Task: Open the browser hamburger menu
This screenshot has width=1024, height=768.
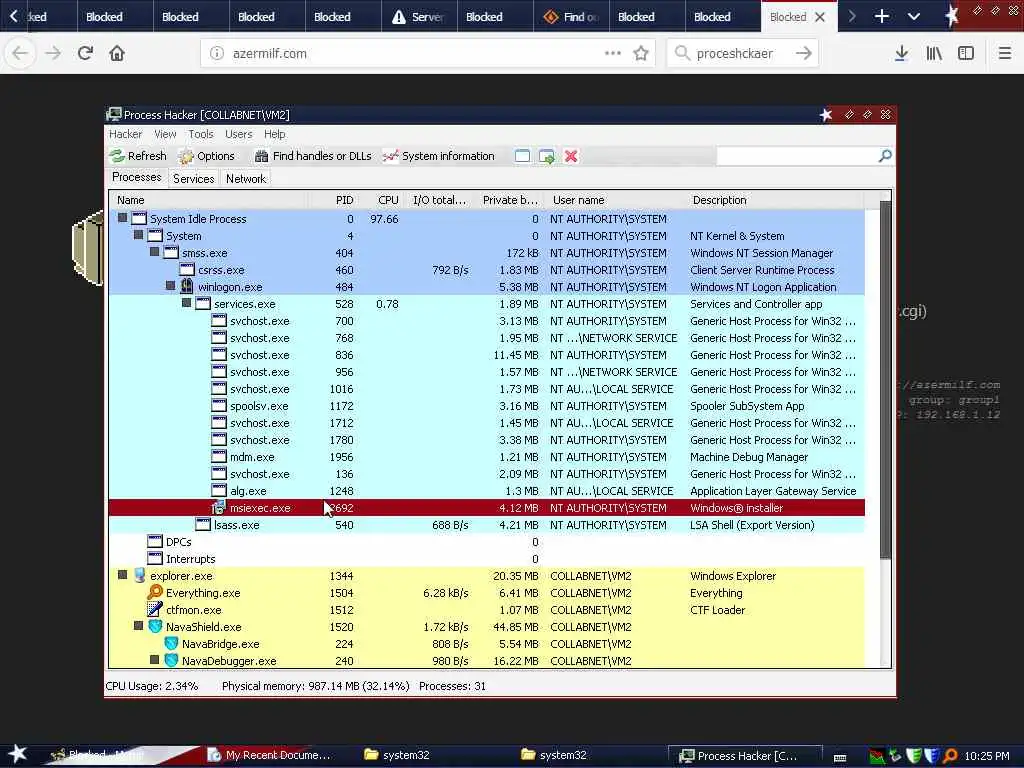Action: click(1004, 53)
